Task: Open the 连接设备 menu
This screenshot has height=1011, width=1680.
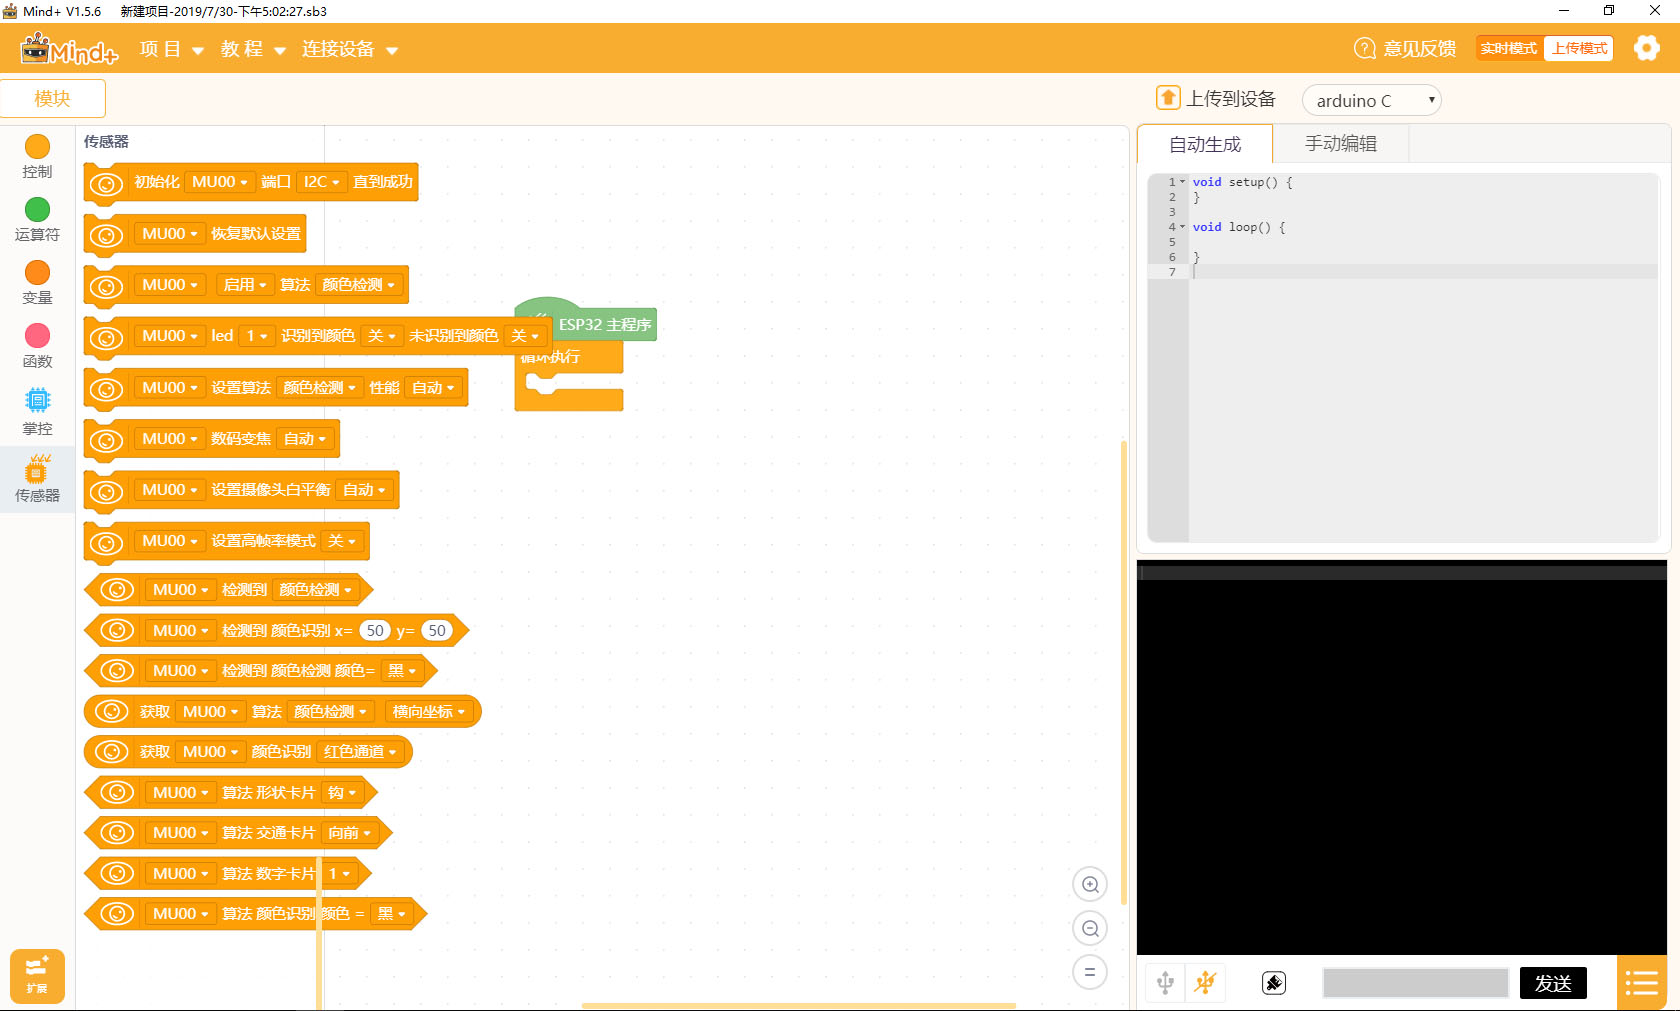Action: [x=350, y=49]
